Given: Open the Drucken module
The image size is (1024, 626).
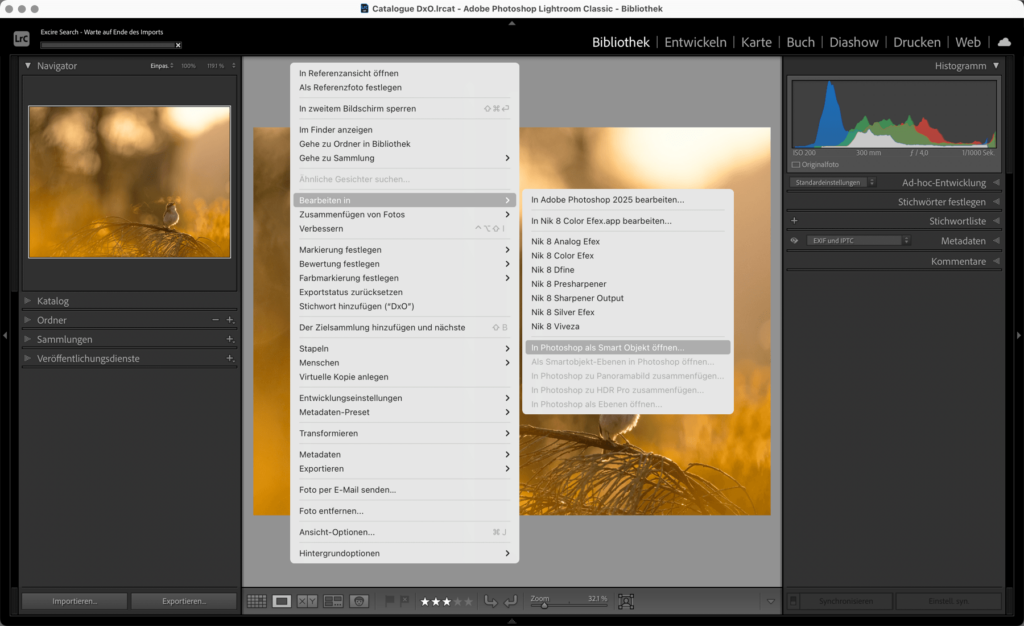Looking at the screenshot, I should (917, 42).
